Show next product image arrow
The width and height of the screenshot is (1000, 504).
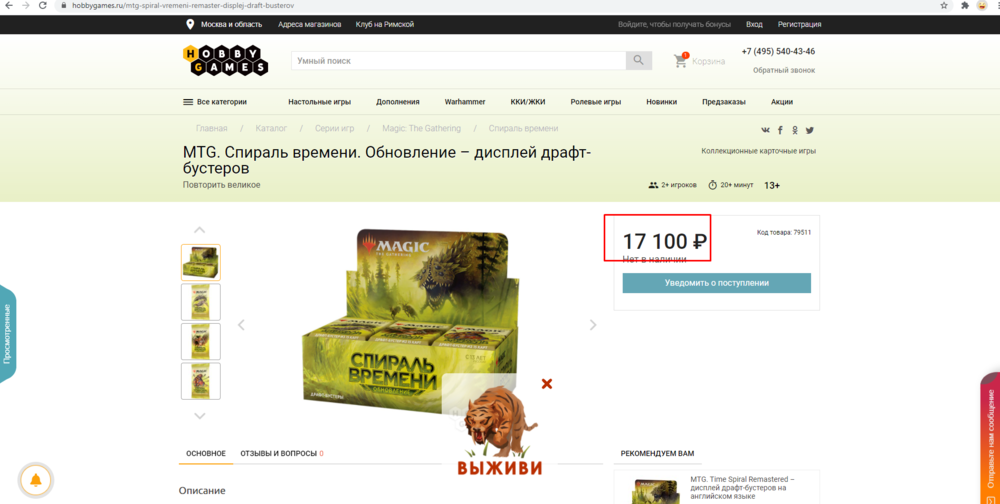click(x=593, y=325)
